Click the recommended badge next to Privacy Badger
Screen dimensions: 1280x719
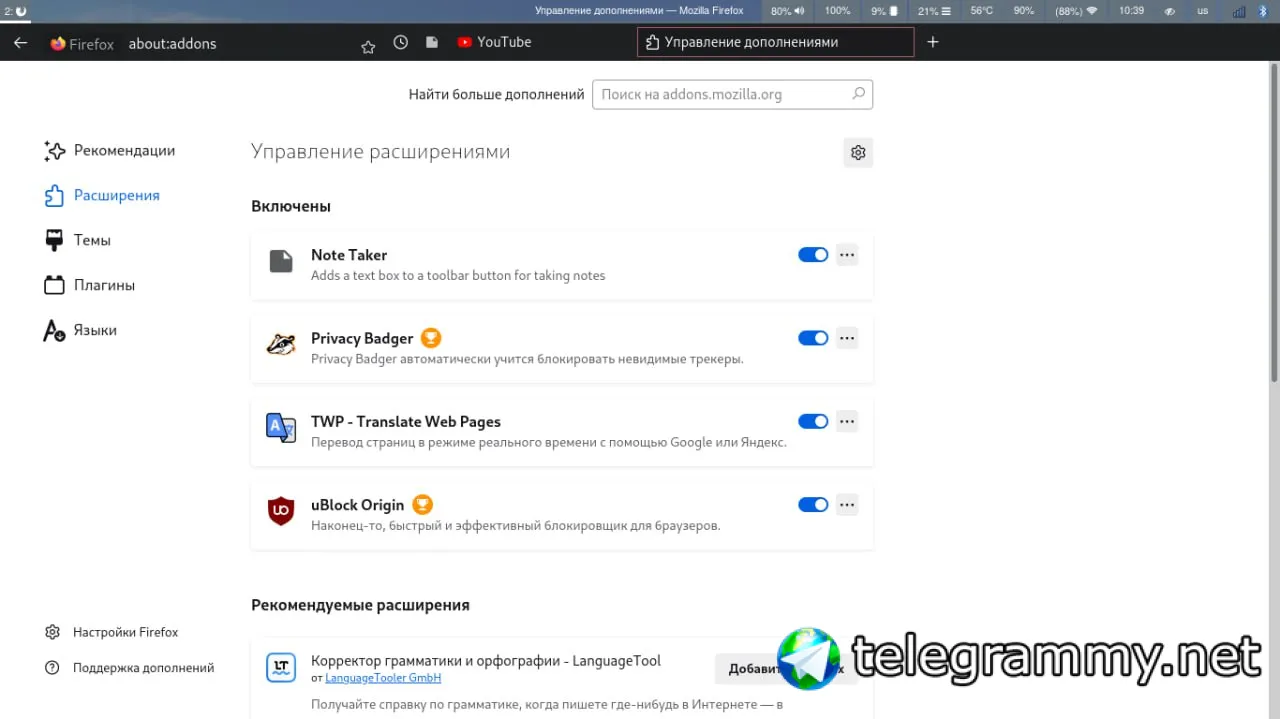click(x=430, y=338)
